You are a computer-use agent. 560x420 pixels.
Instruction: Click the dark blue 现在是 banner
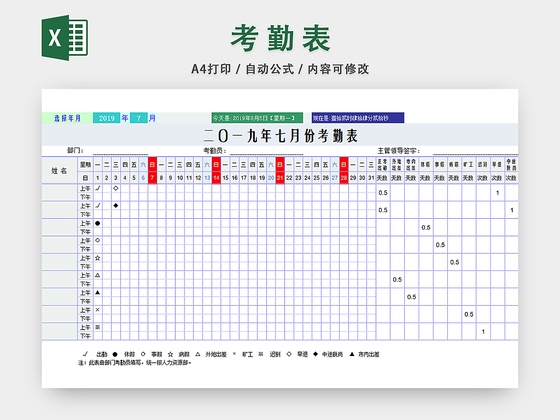[358, 118]
